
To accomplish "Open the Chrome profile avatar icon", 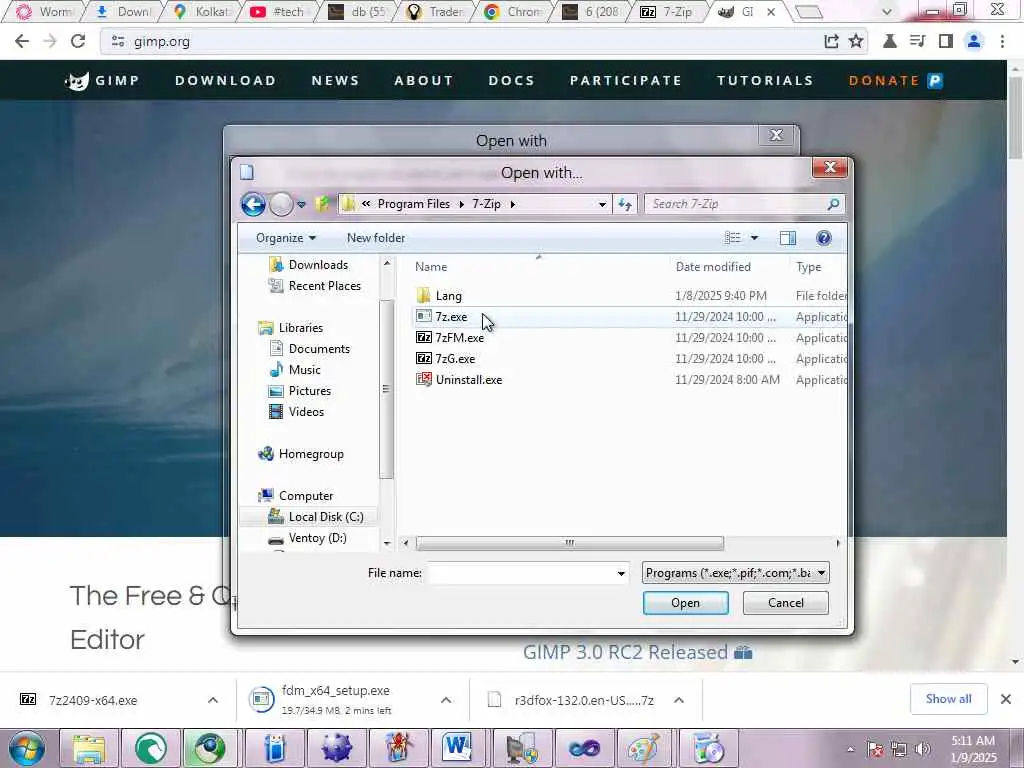I will pos(974,41).
